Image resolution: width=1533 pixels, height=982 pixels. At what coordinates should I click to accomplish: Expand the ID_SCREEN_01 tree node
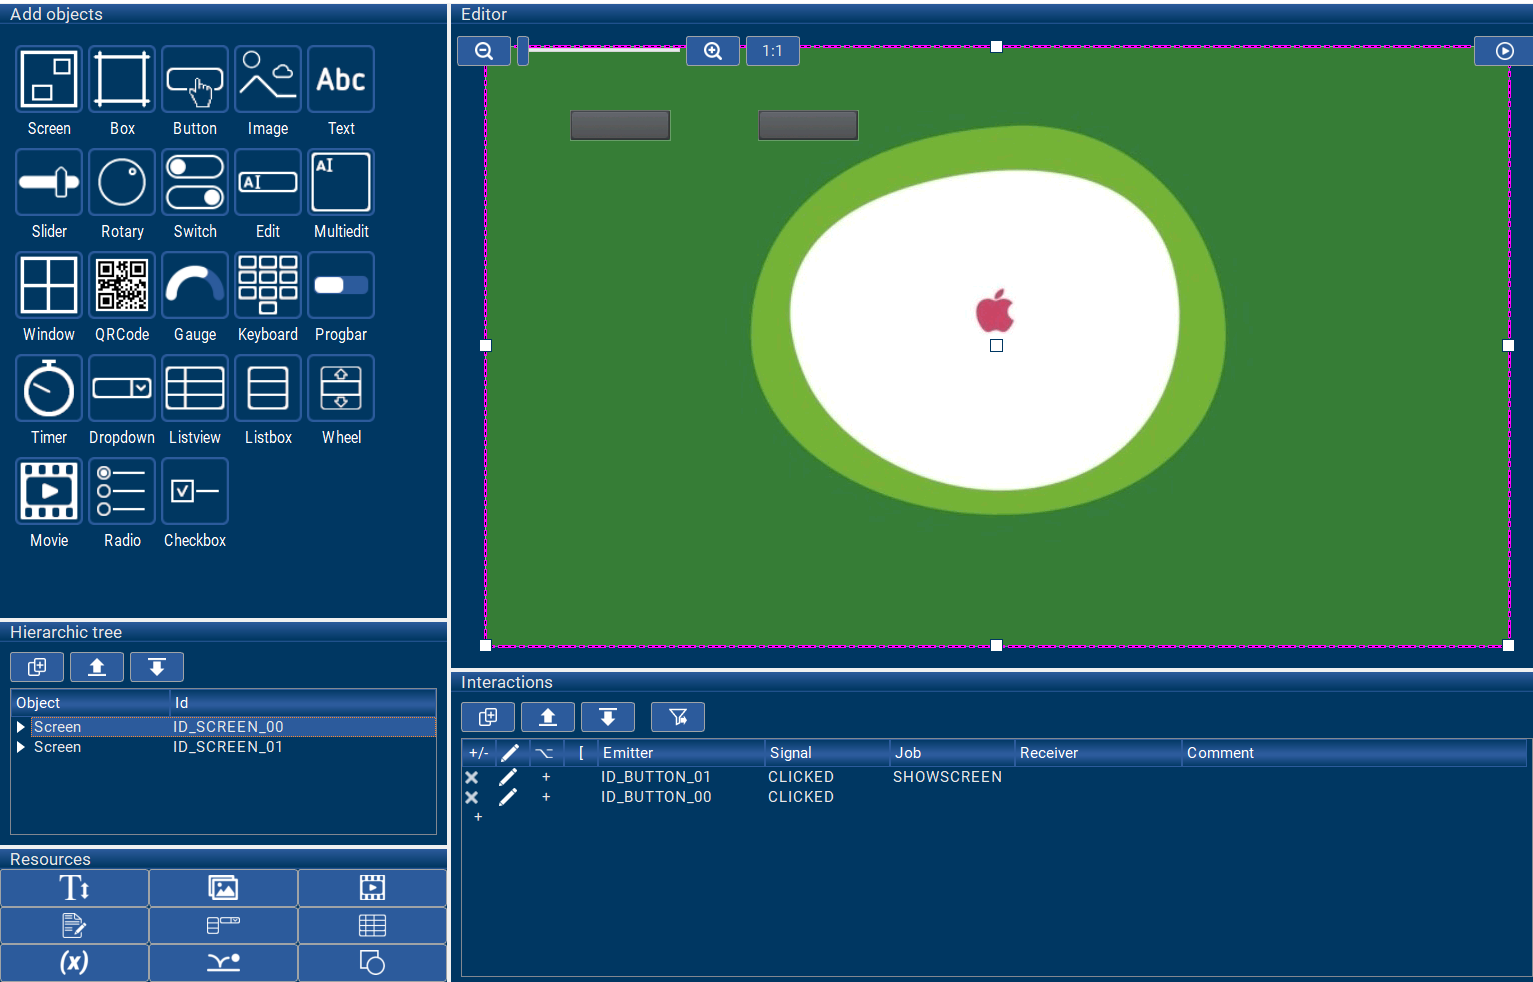click(x=21, y=747)
